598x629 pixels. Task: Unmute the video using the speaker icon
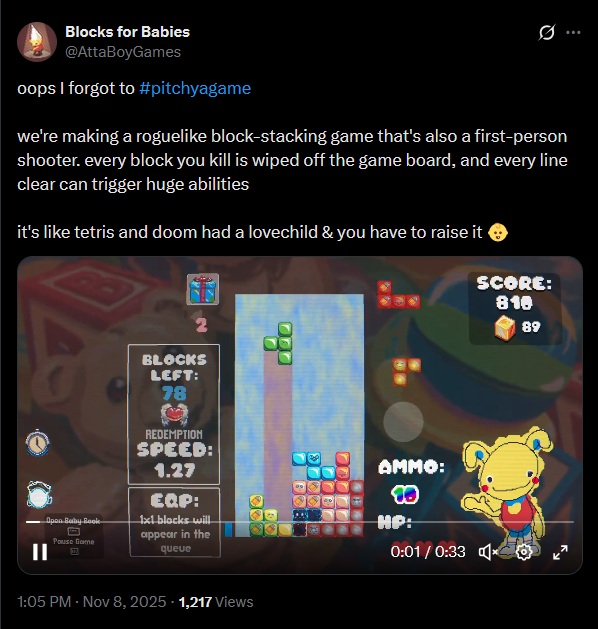(488, 552)
